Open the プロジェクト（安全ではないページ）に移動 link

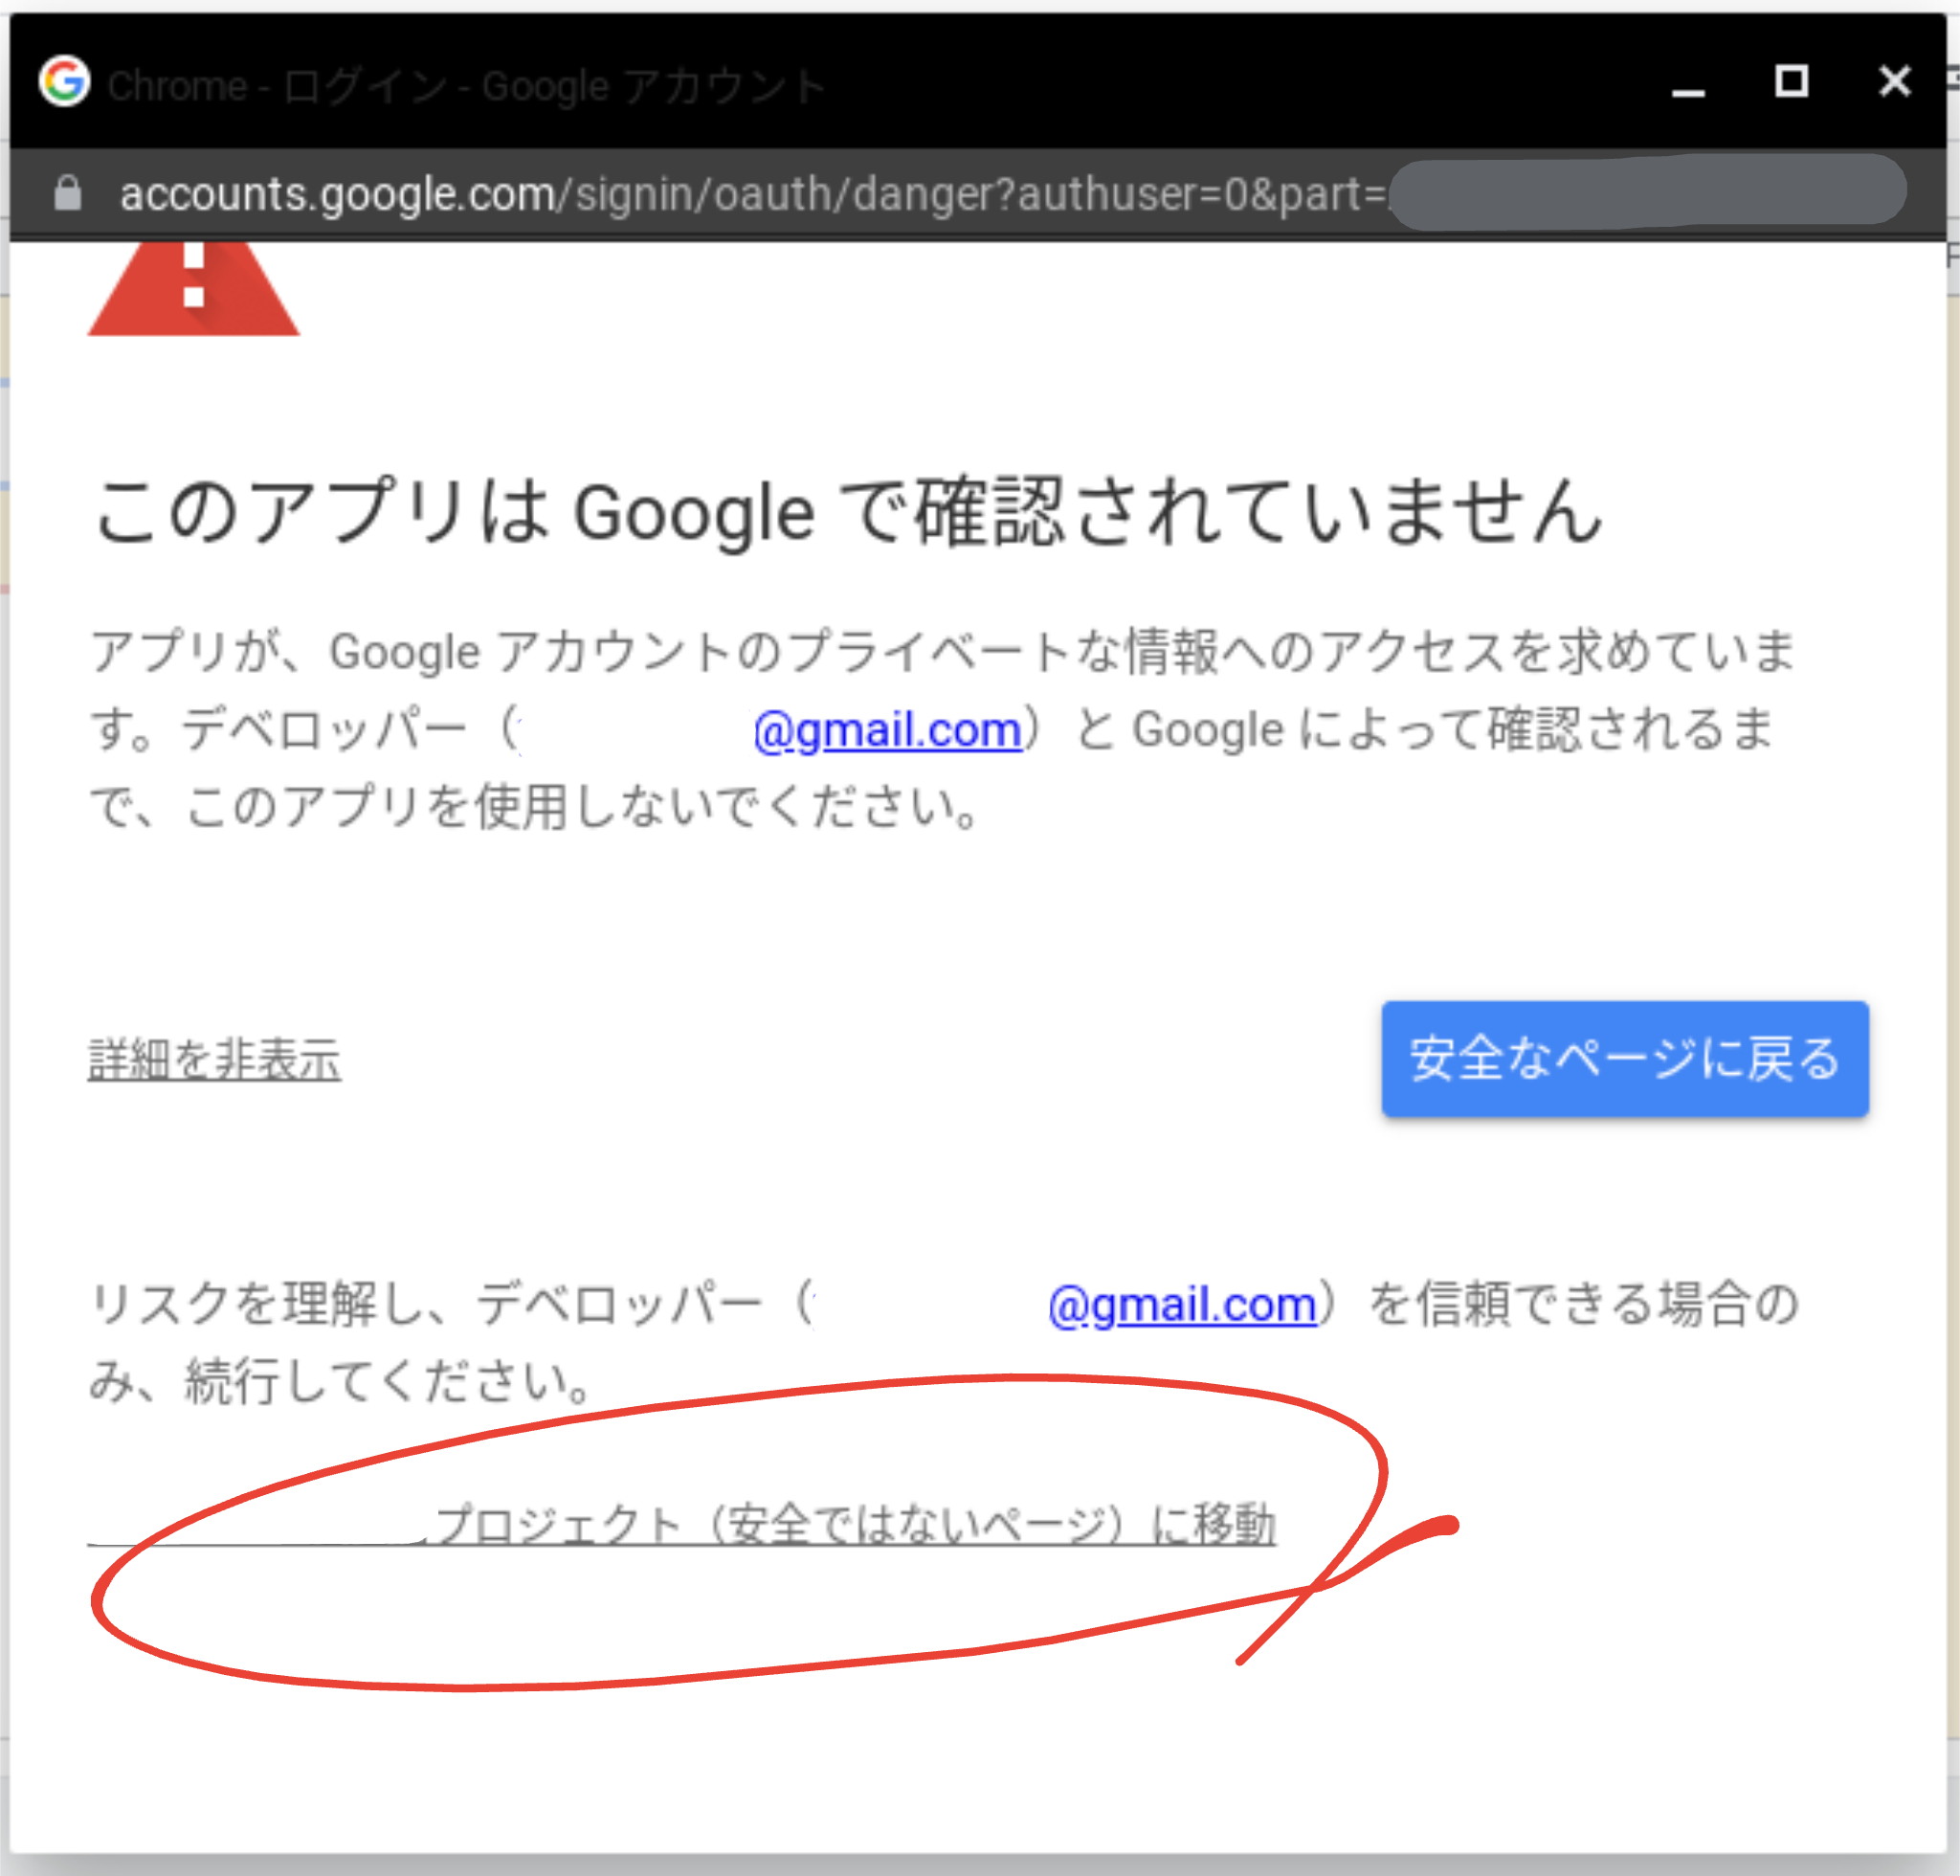click(855, 1525)
